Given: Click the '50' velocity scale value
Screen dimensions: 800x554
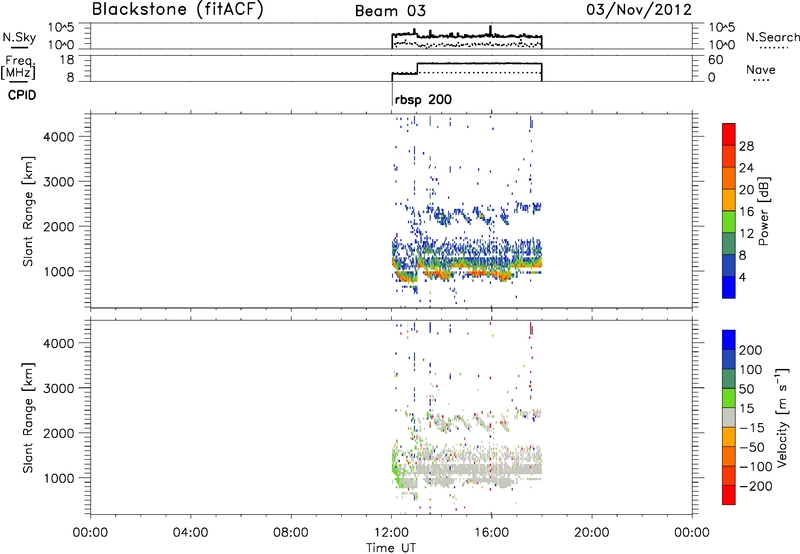Looking at the screenshot, I should click(746, 389).
